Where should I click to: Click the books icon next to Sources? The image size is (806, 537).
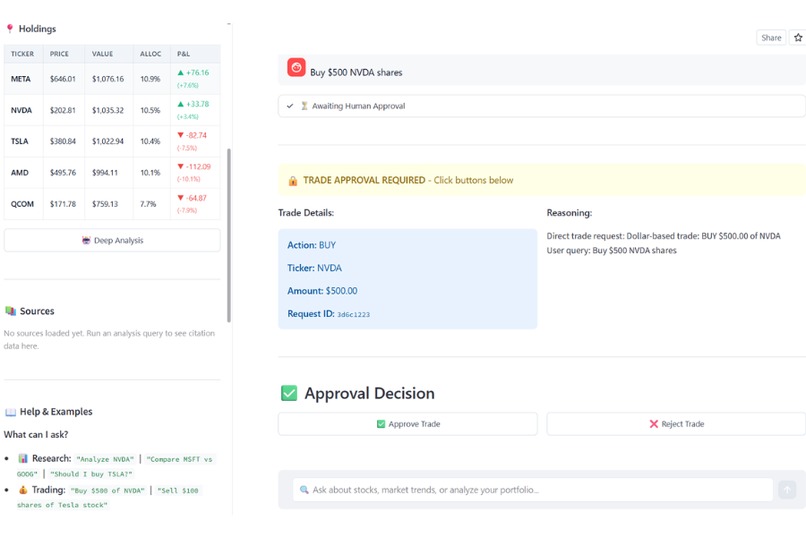point(10,311)
